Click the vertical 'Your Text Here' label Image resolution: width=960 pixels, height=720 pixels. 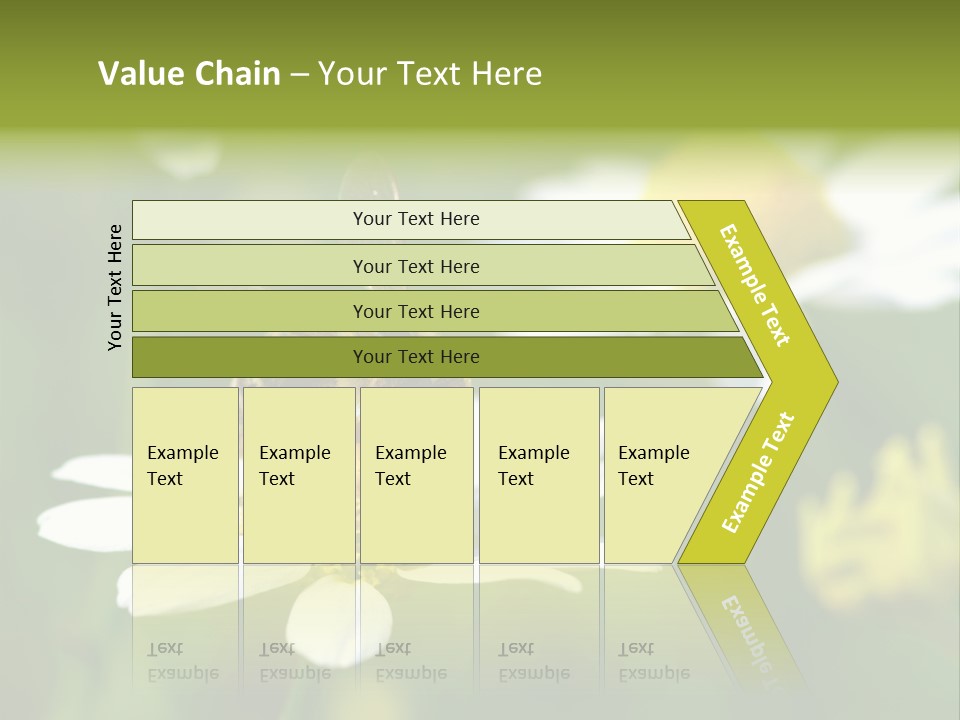[115, 288]
